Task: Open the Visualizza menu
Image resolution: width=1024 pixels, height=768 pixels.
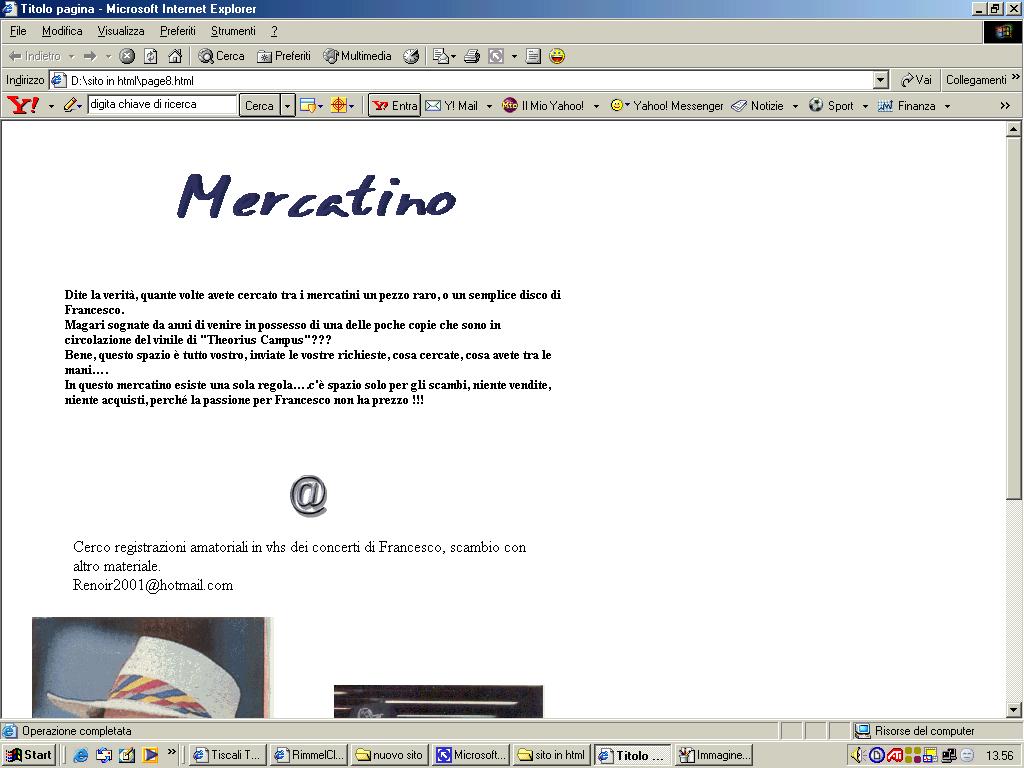Action: pos(121,31)
